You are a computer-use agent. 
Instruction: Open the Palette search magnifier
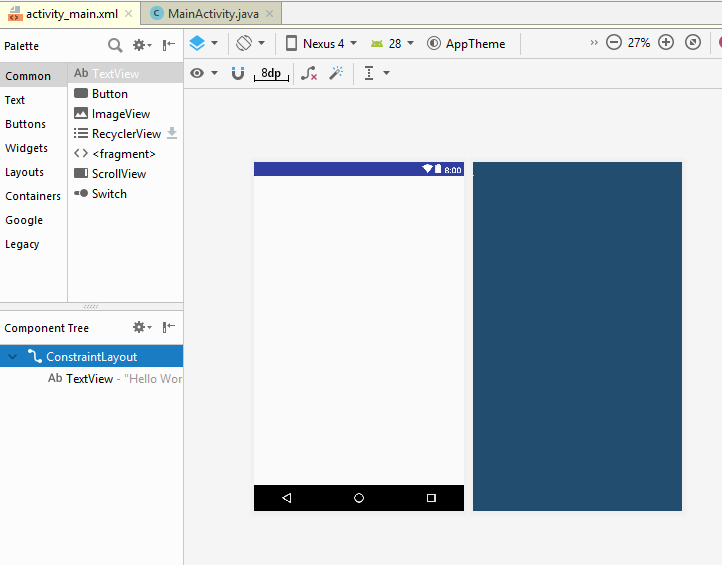pos(115,45)
